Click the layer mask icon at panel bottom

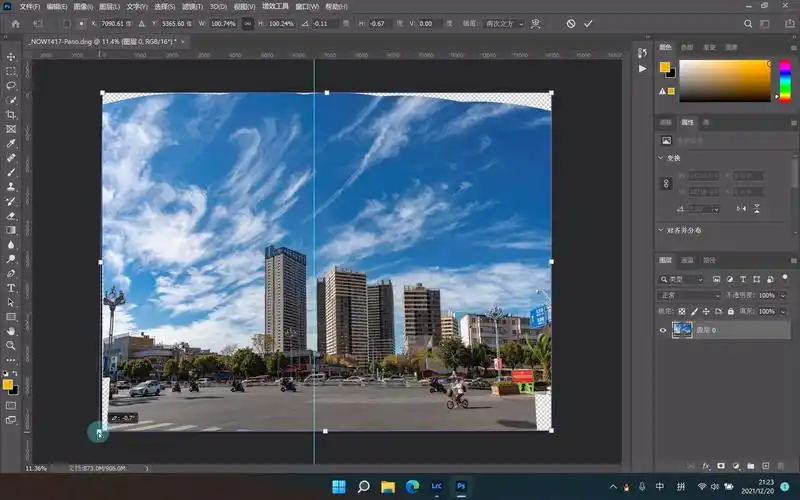(x=720, y=465)
